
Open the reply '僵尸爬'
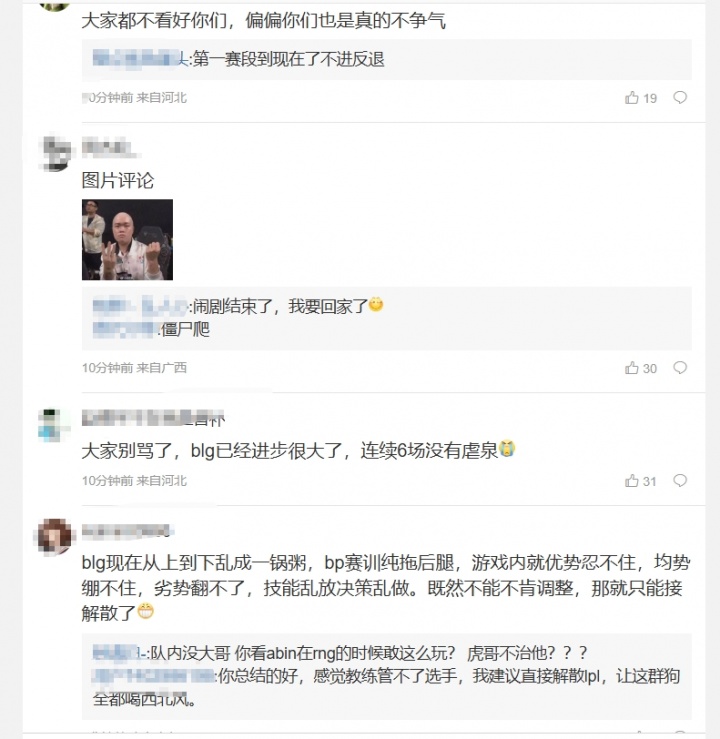pyautogui.click(x=185, y=329)
